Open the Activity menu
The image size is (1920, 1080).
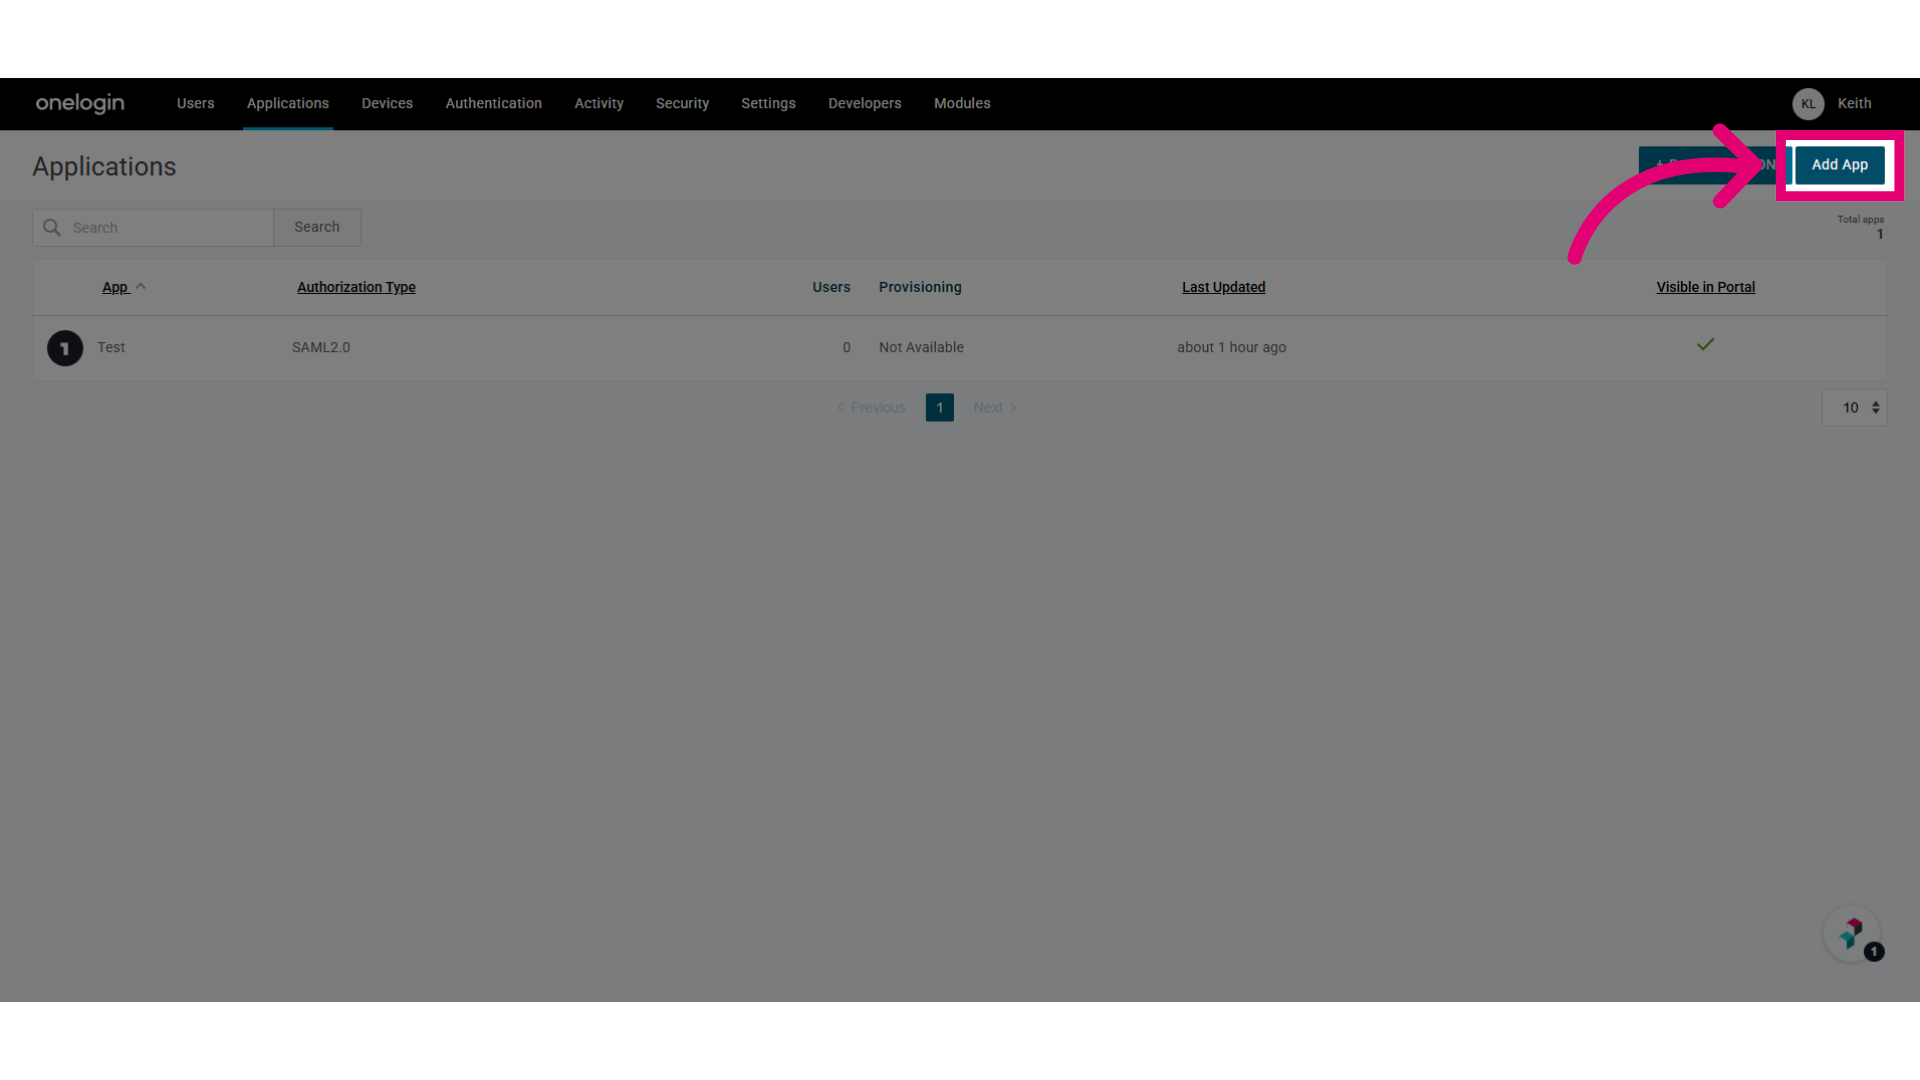[599, 103]
